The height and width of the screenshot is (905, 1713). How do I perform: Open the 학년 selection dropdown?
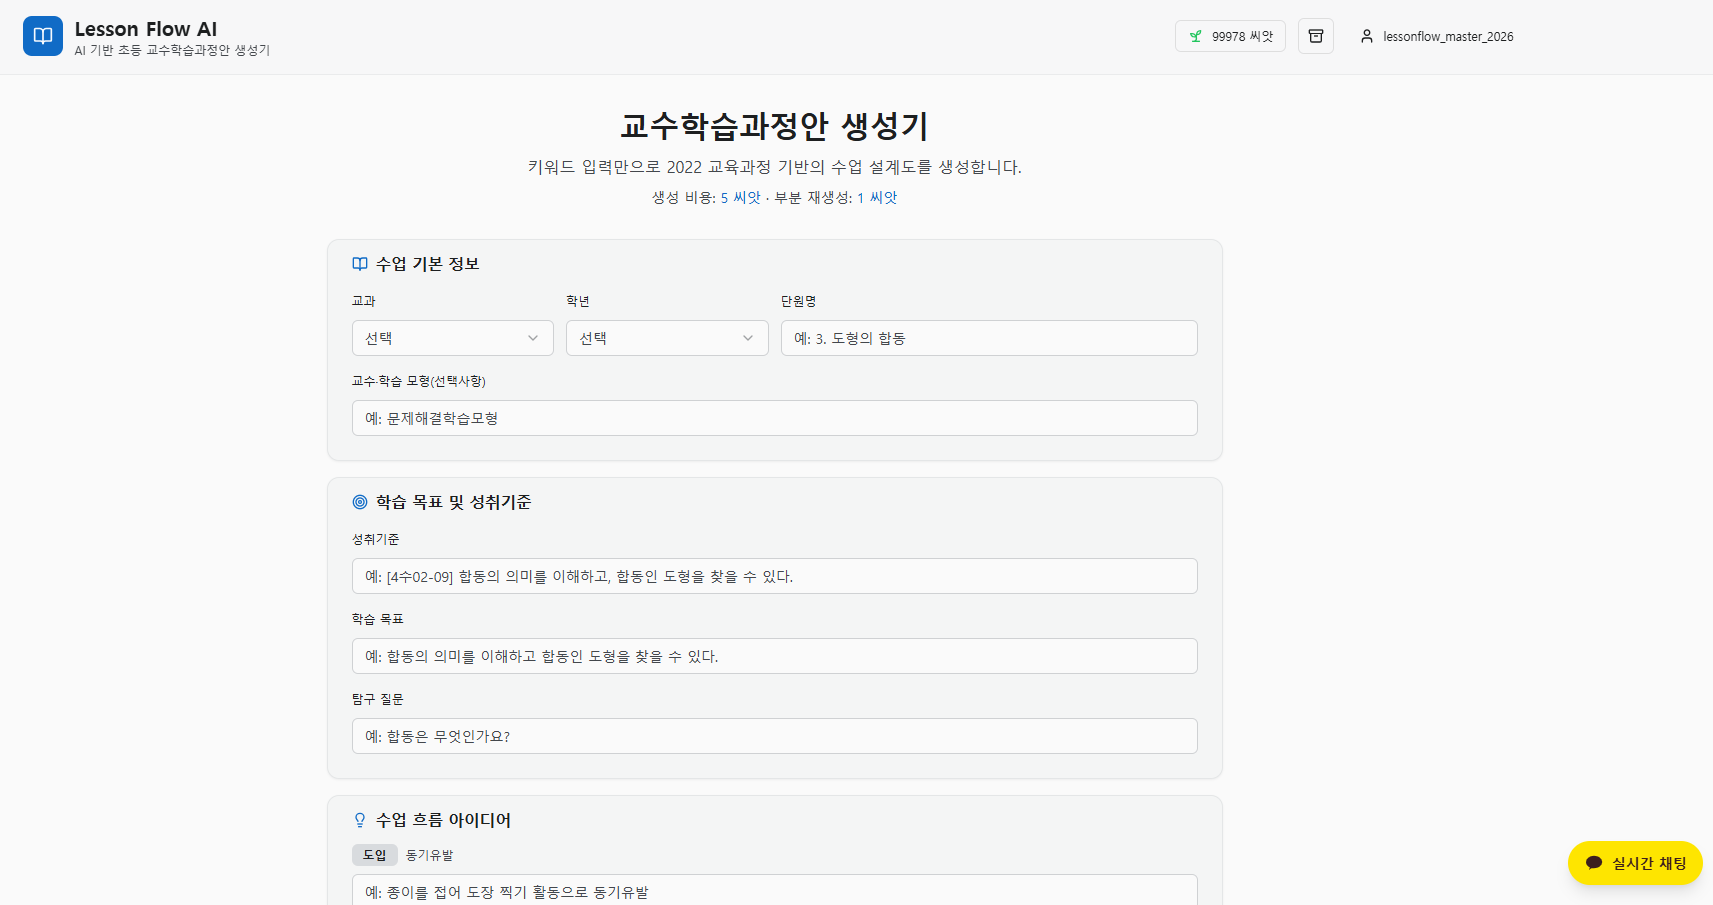(x=666, y=338)
